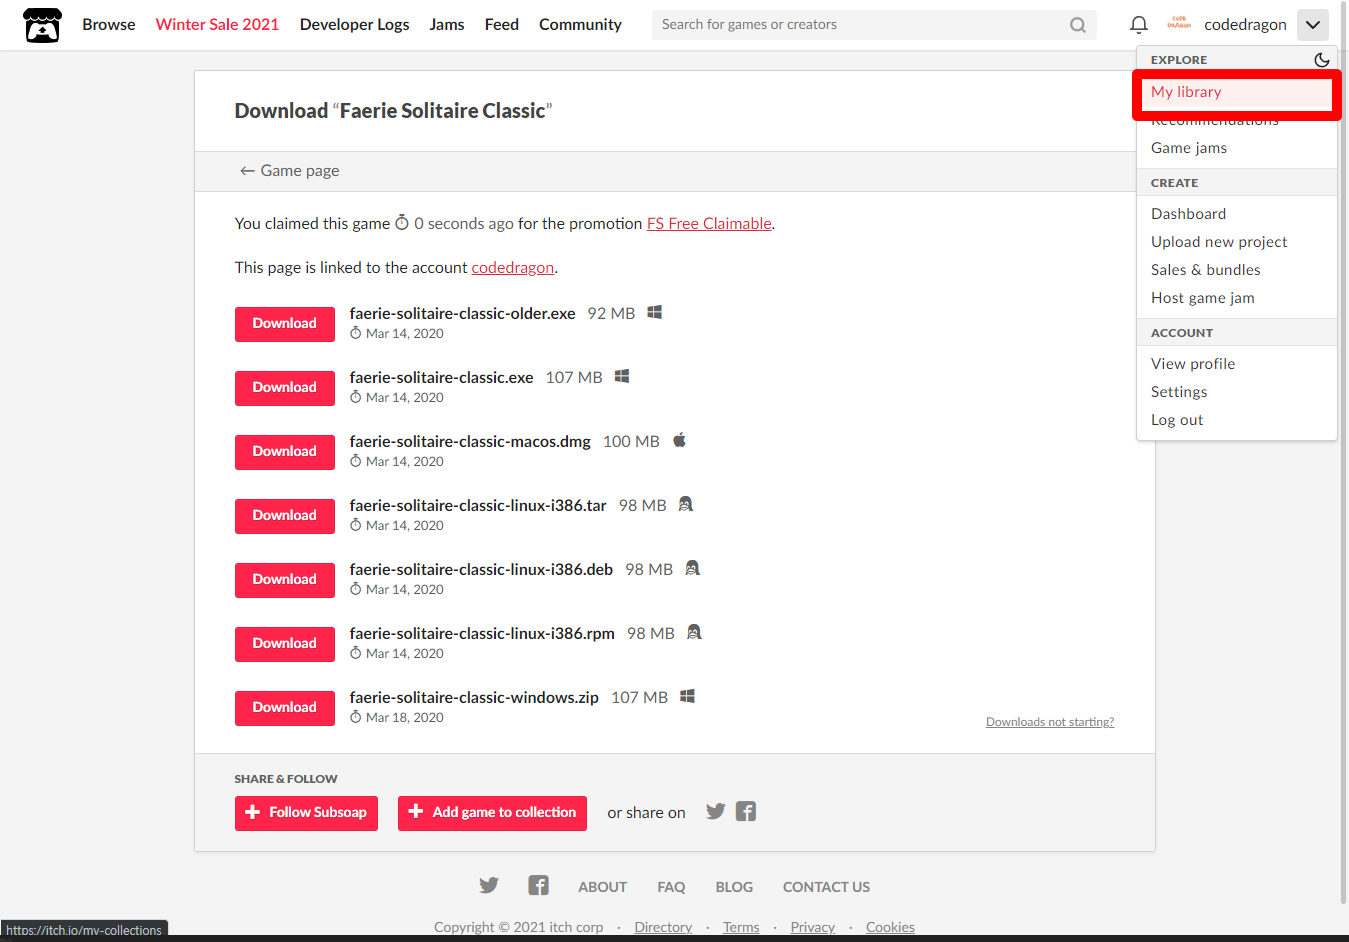Open itch.io Twitter in footer
The height and width of the screenshot is (942, 1349).
pyautogui.click(x=489, y=885)
